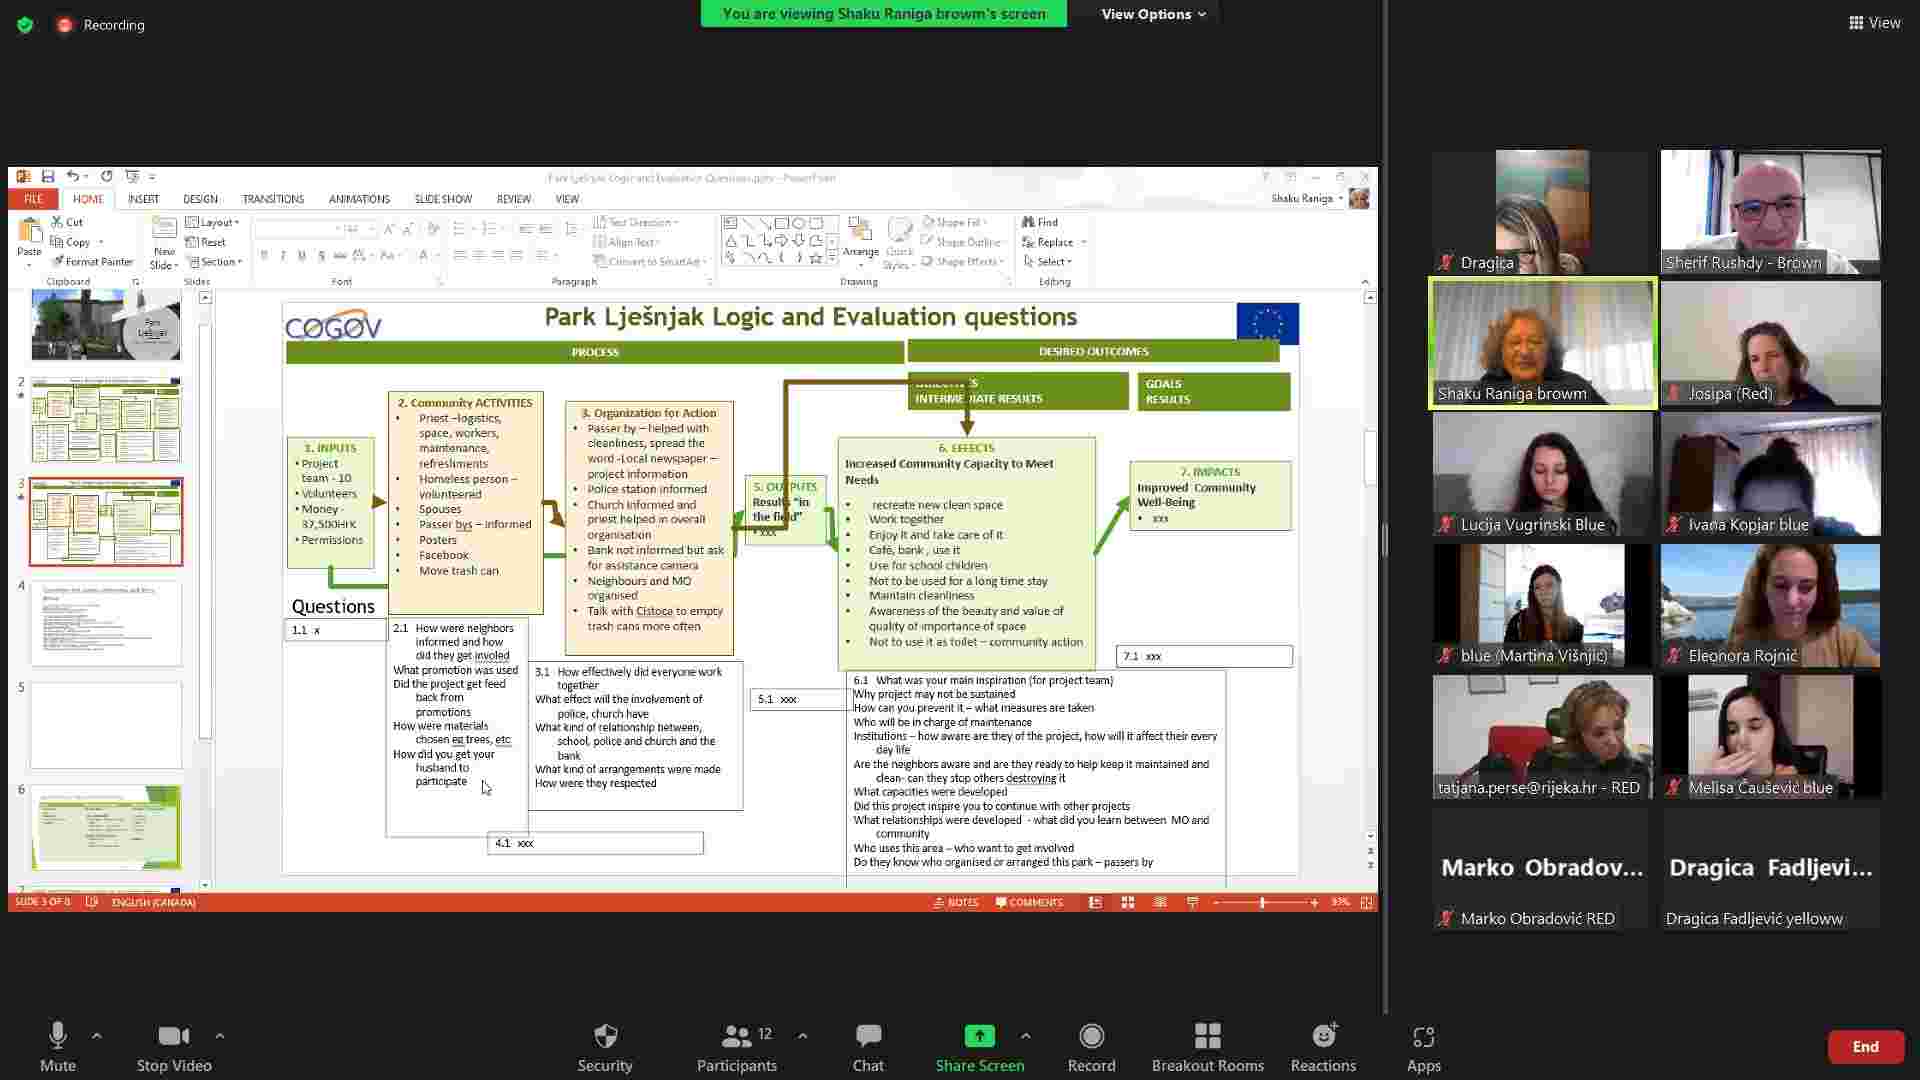
Task: Open the SLIDE SHOW ribbon tab
Action: click(443, 199)
